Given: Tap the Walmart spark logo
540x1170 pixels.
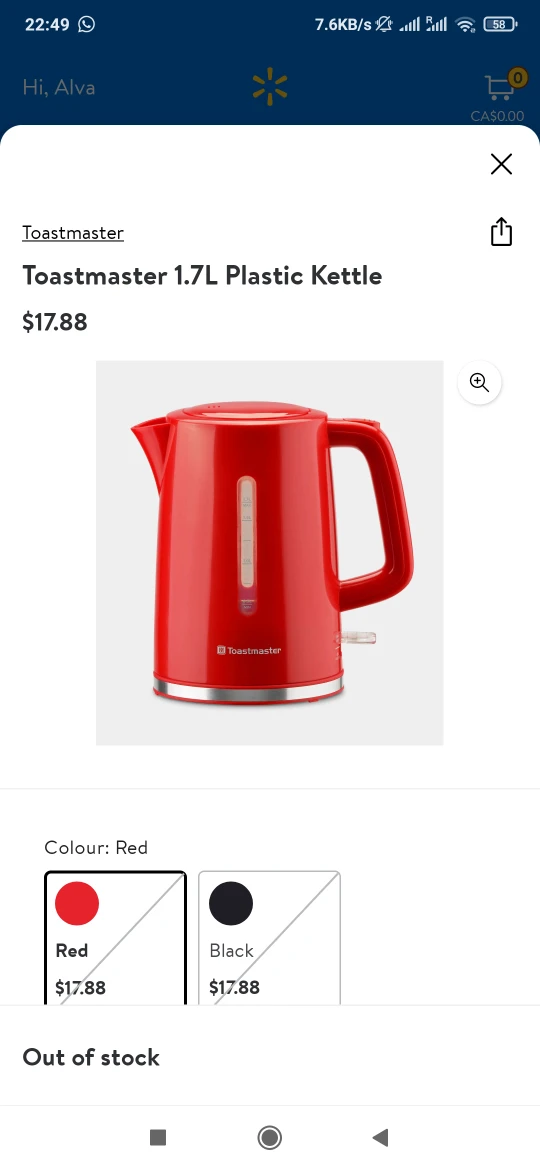Looking at the screenshot, I should tap(270, 86).
